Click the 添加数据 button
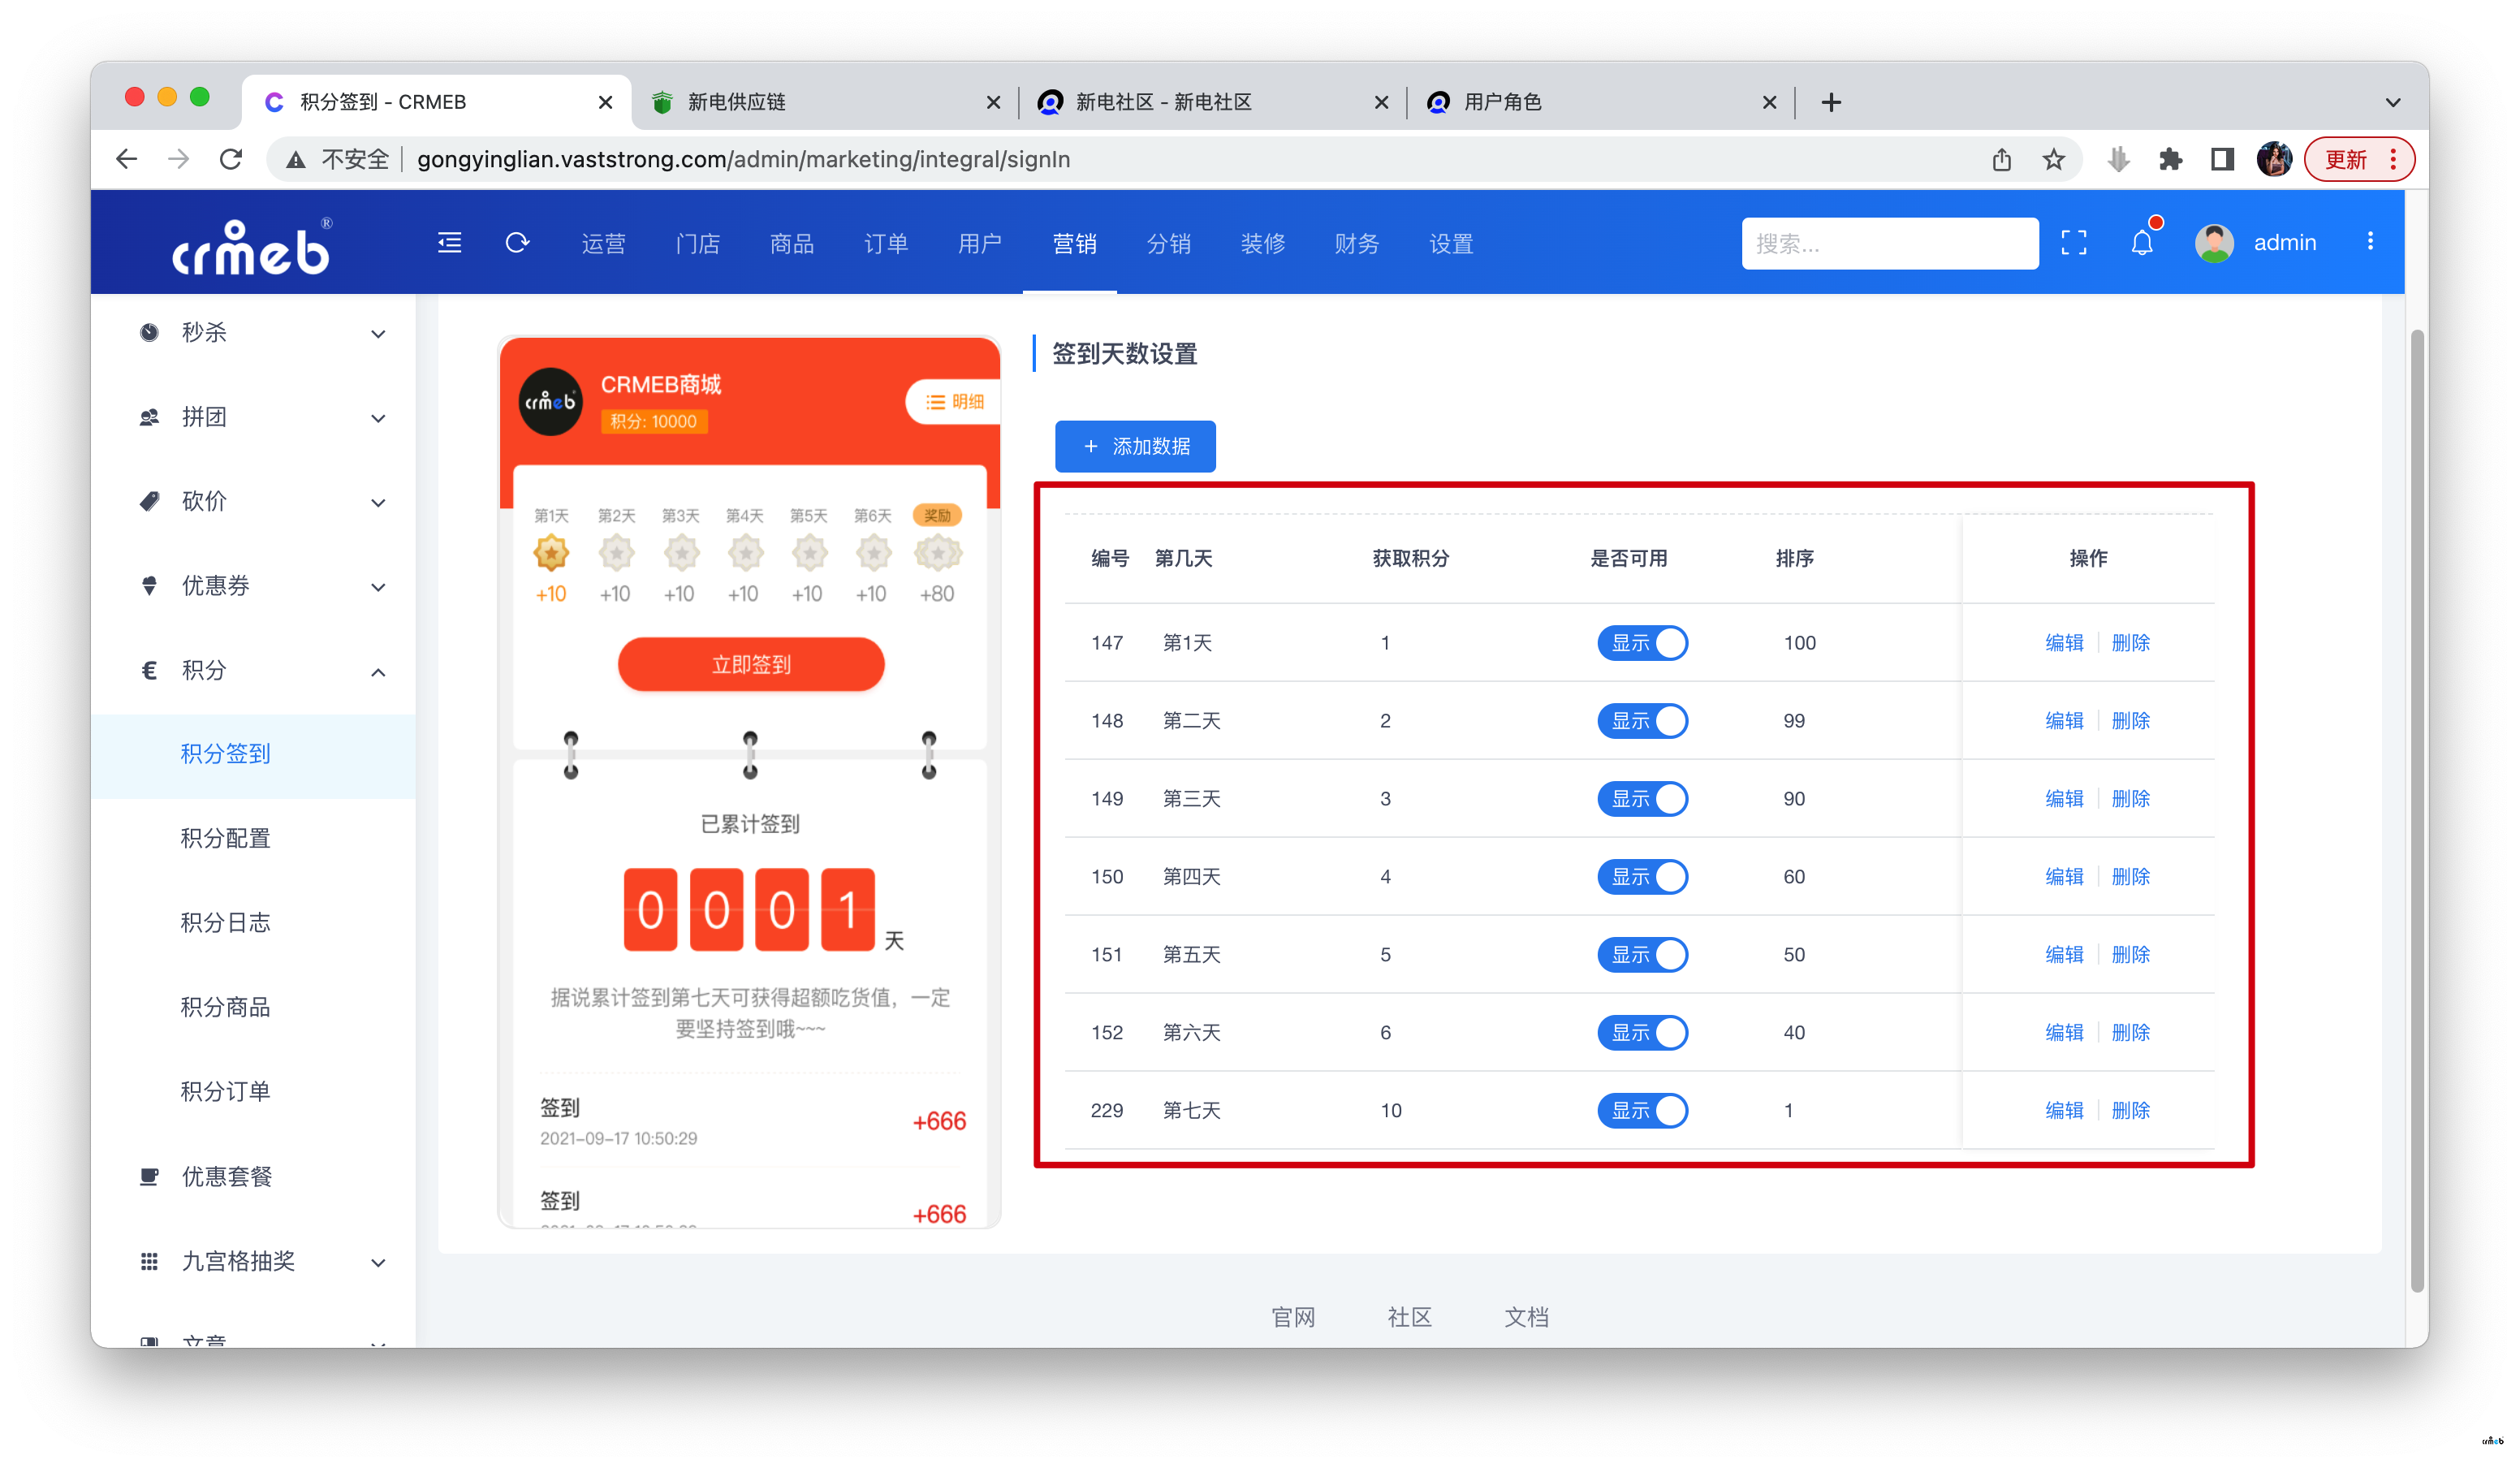Screen dimensions: 2520x1468 [x=1135, y=446]
